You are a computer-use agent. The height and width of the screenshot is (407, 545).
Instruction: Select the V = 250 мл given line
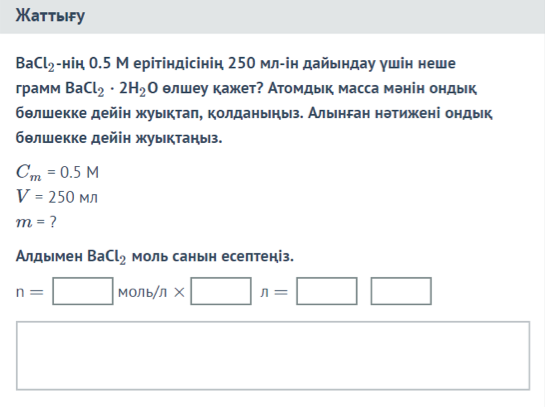57,197
